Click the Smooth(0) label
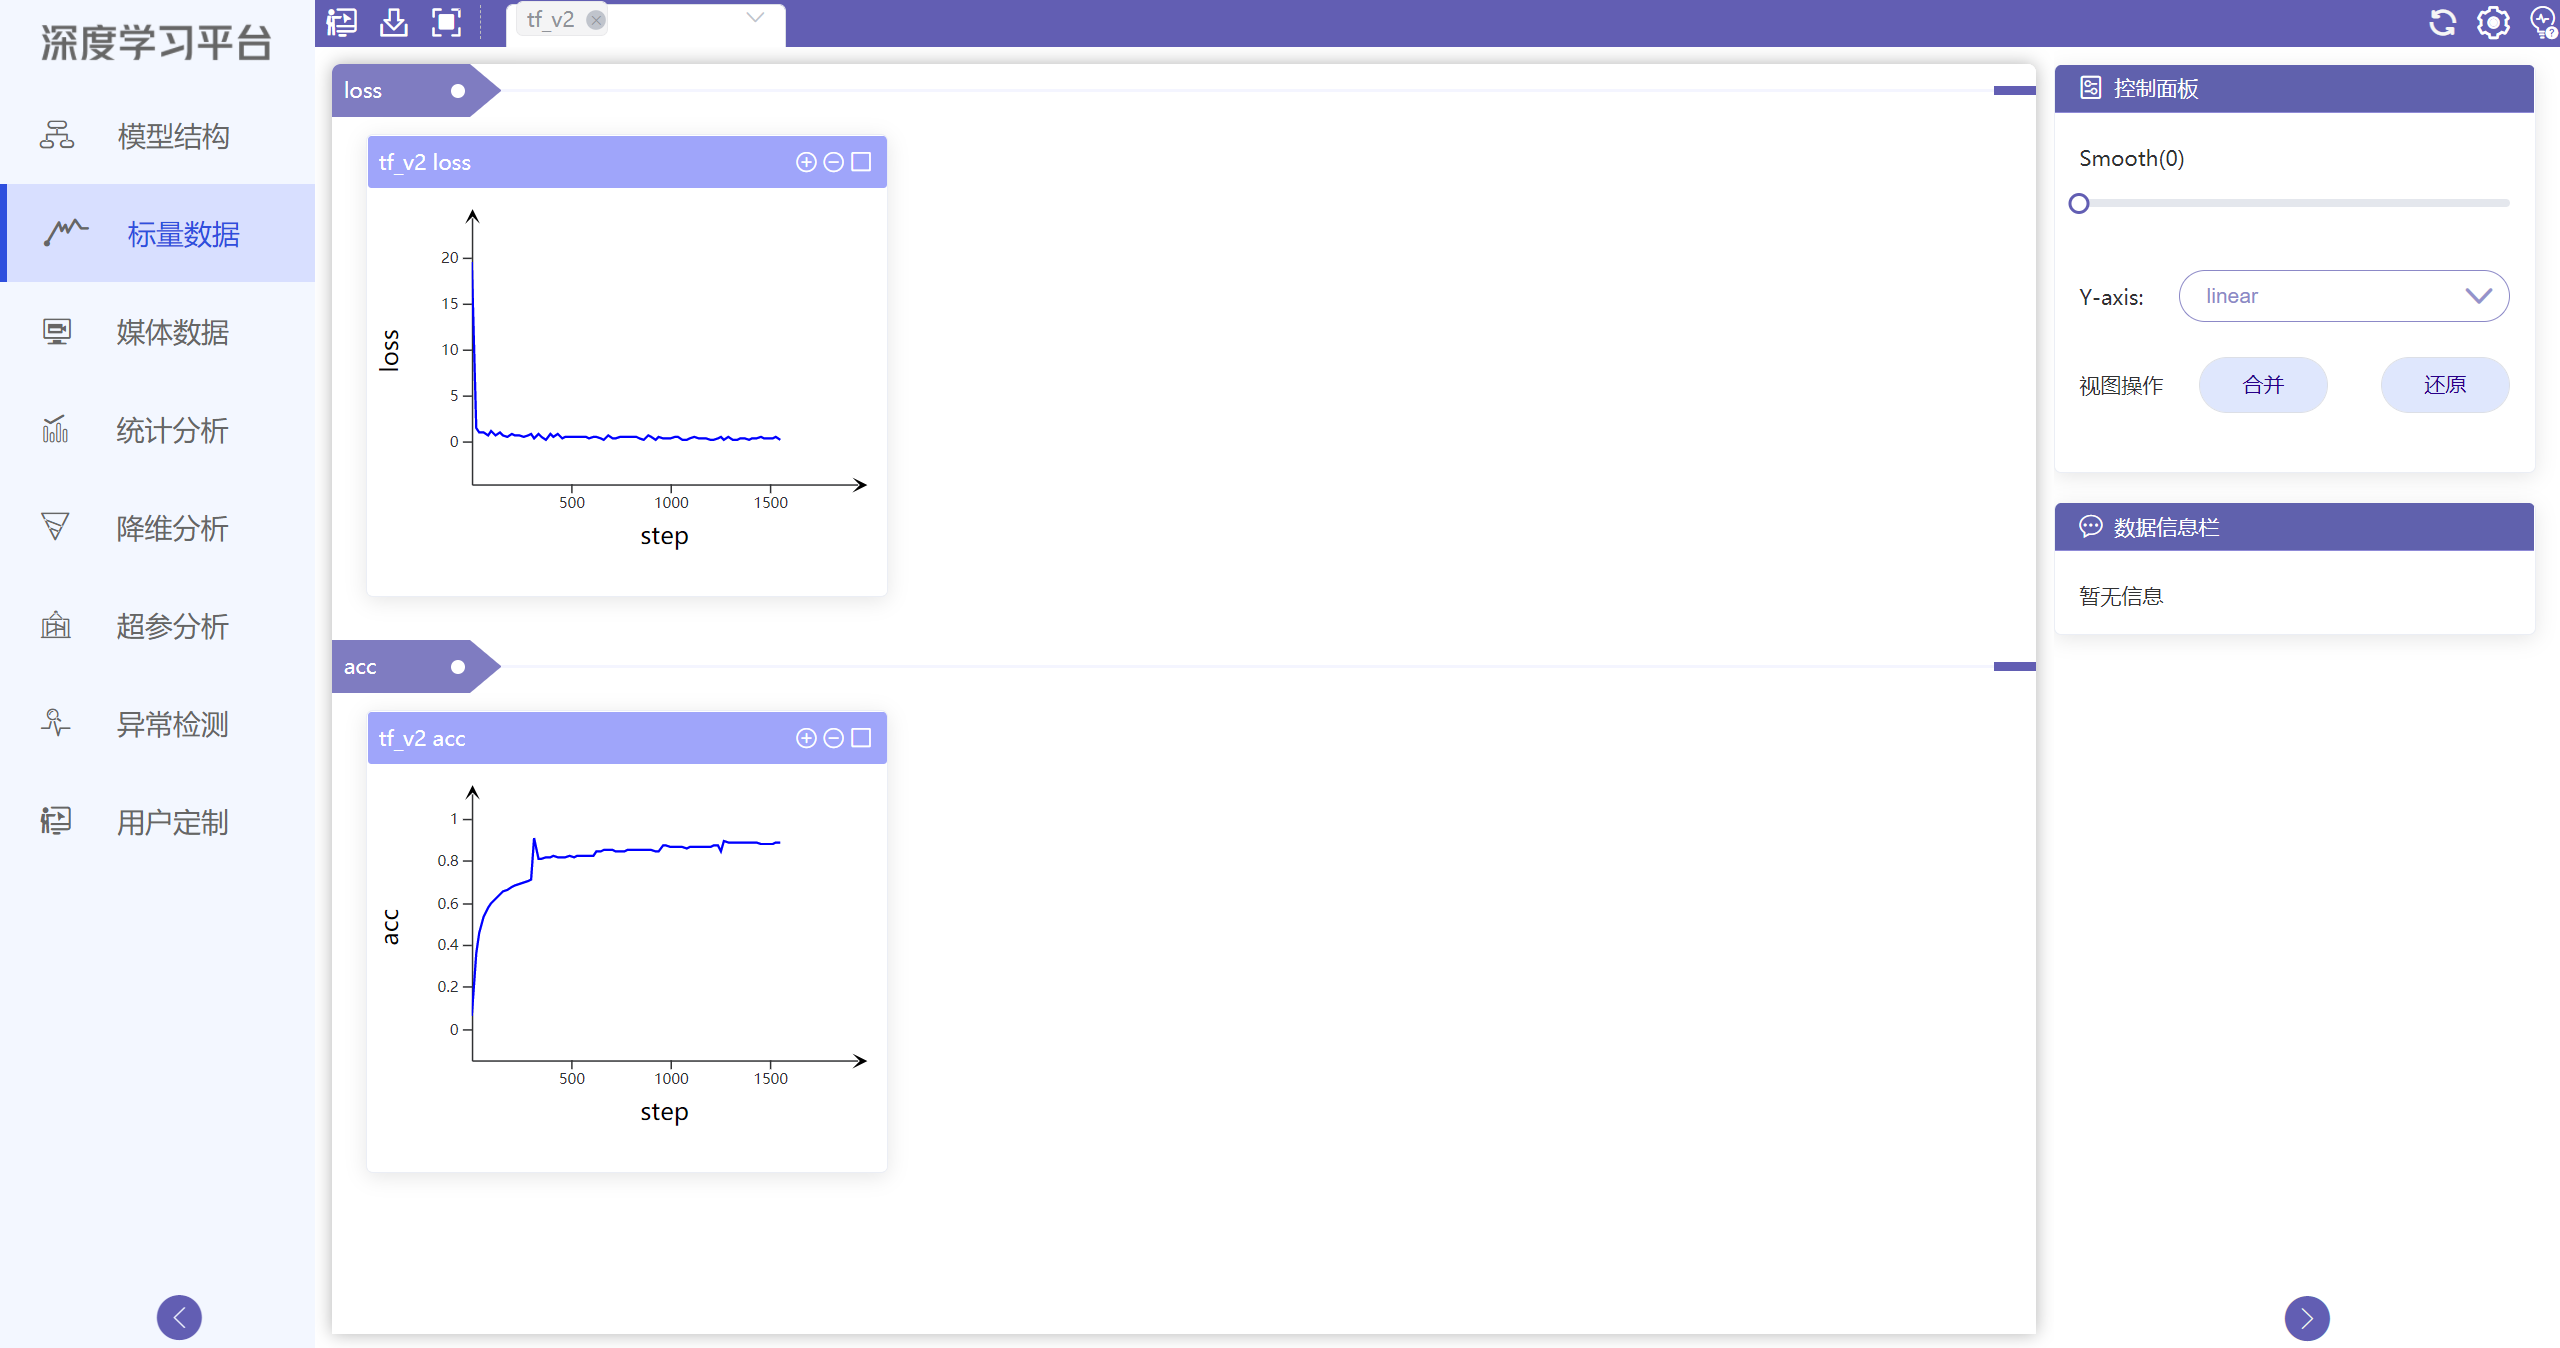Viewport: 2560px width, 1348px height. pos(2132,158)
